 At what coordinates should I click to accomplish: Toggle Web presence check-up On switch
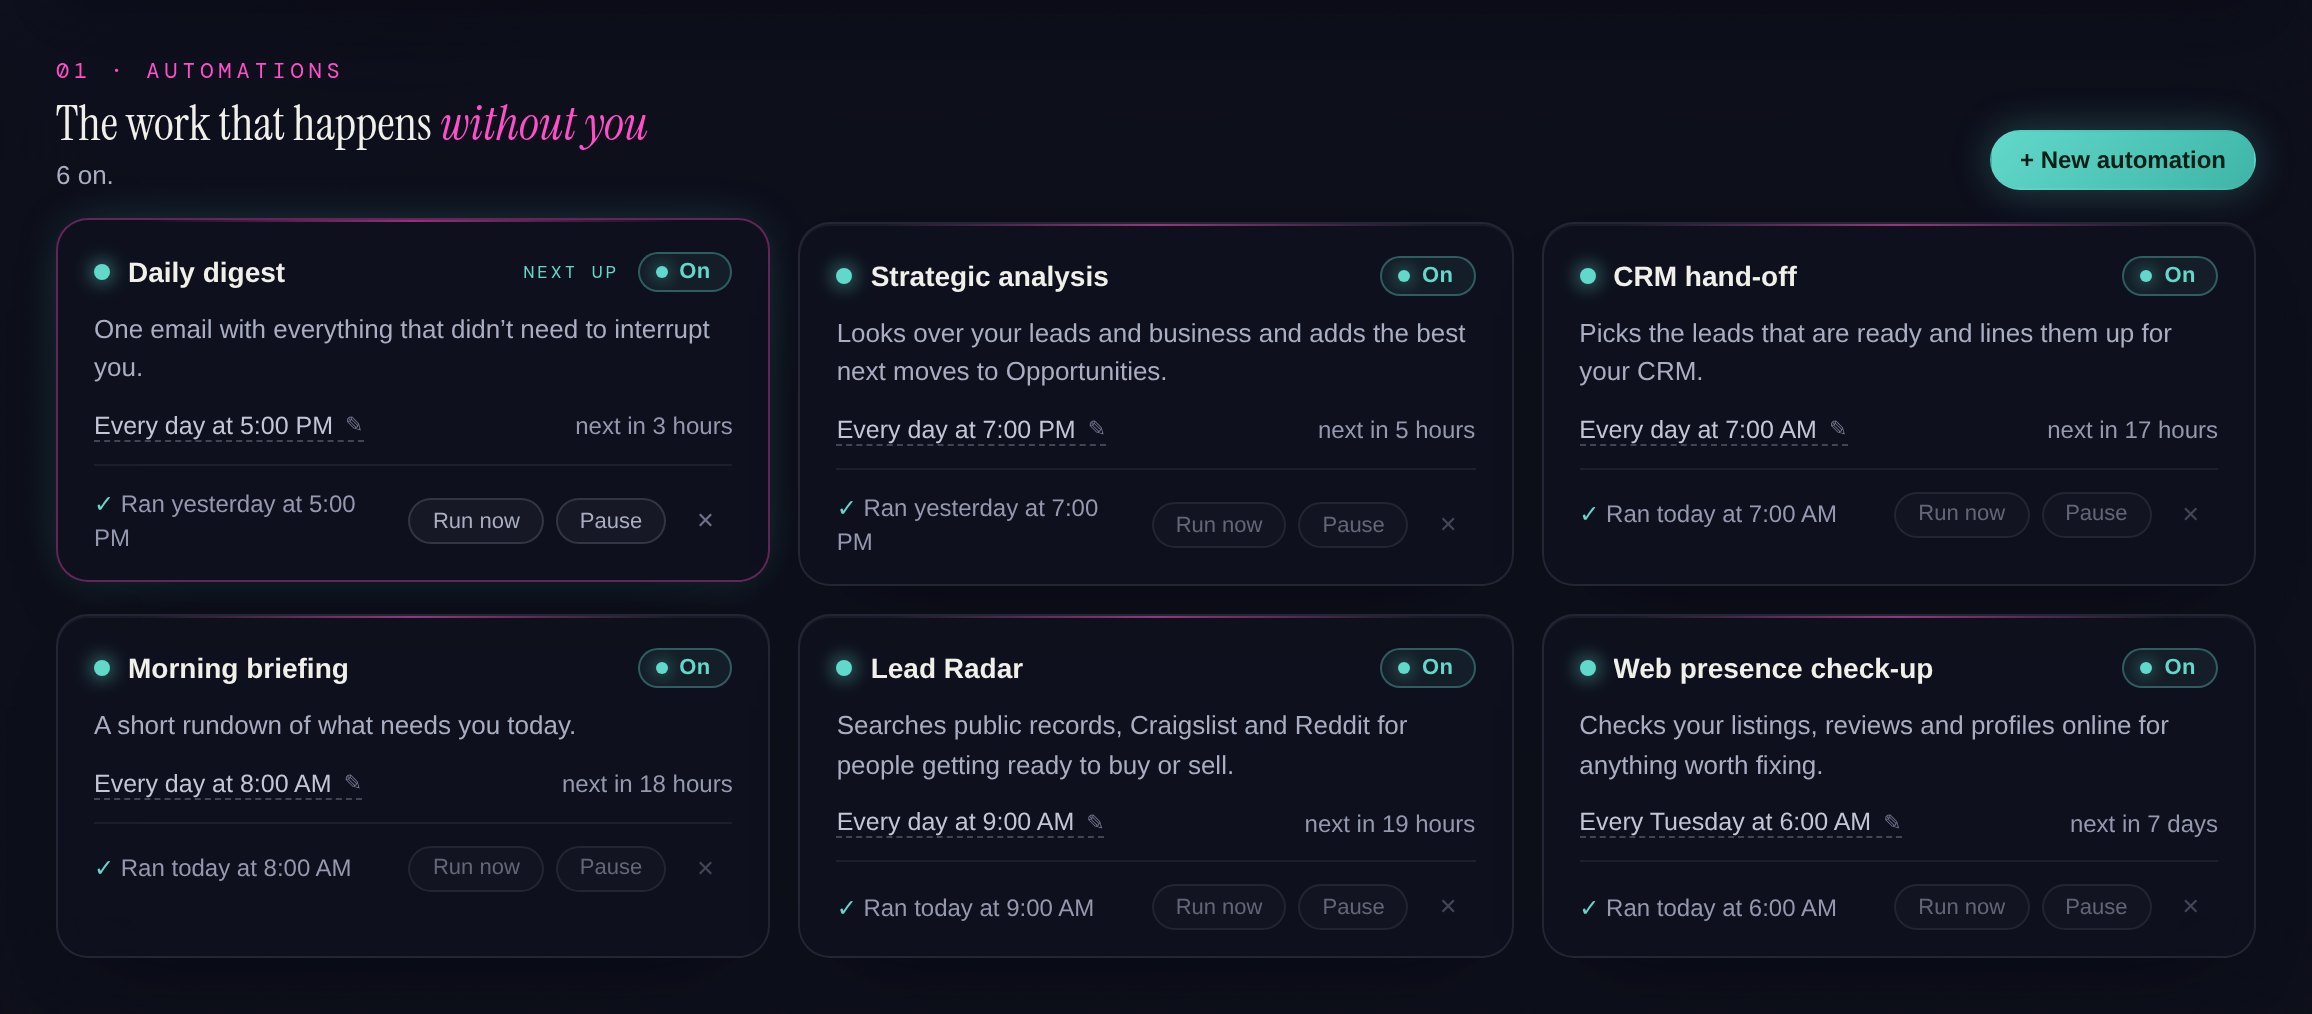pos(2169,668)
